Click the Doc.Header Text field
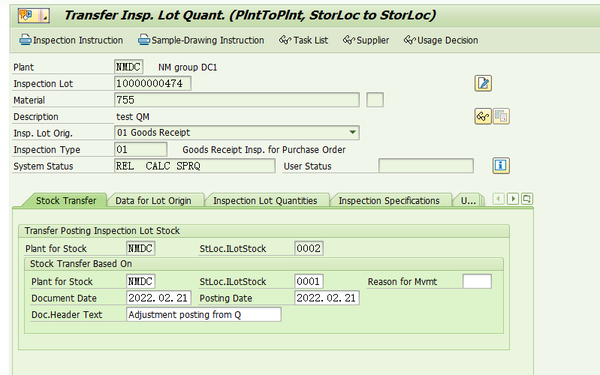The image size is (600, 375). 204,315
